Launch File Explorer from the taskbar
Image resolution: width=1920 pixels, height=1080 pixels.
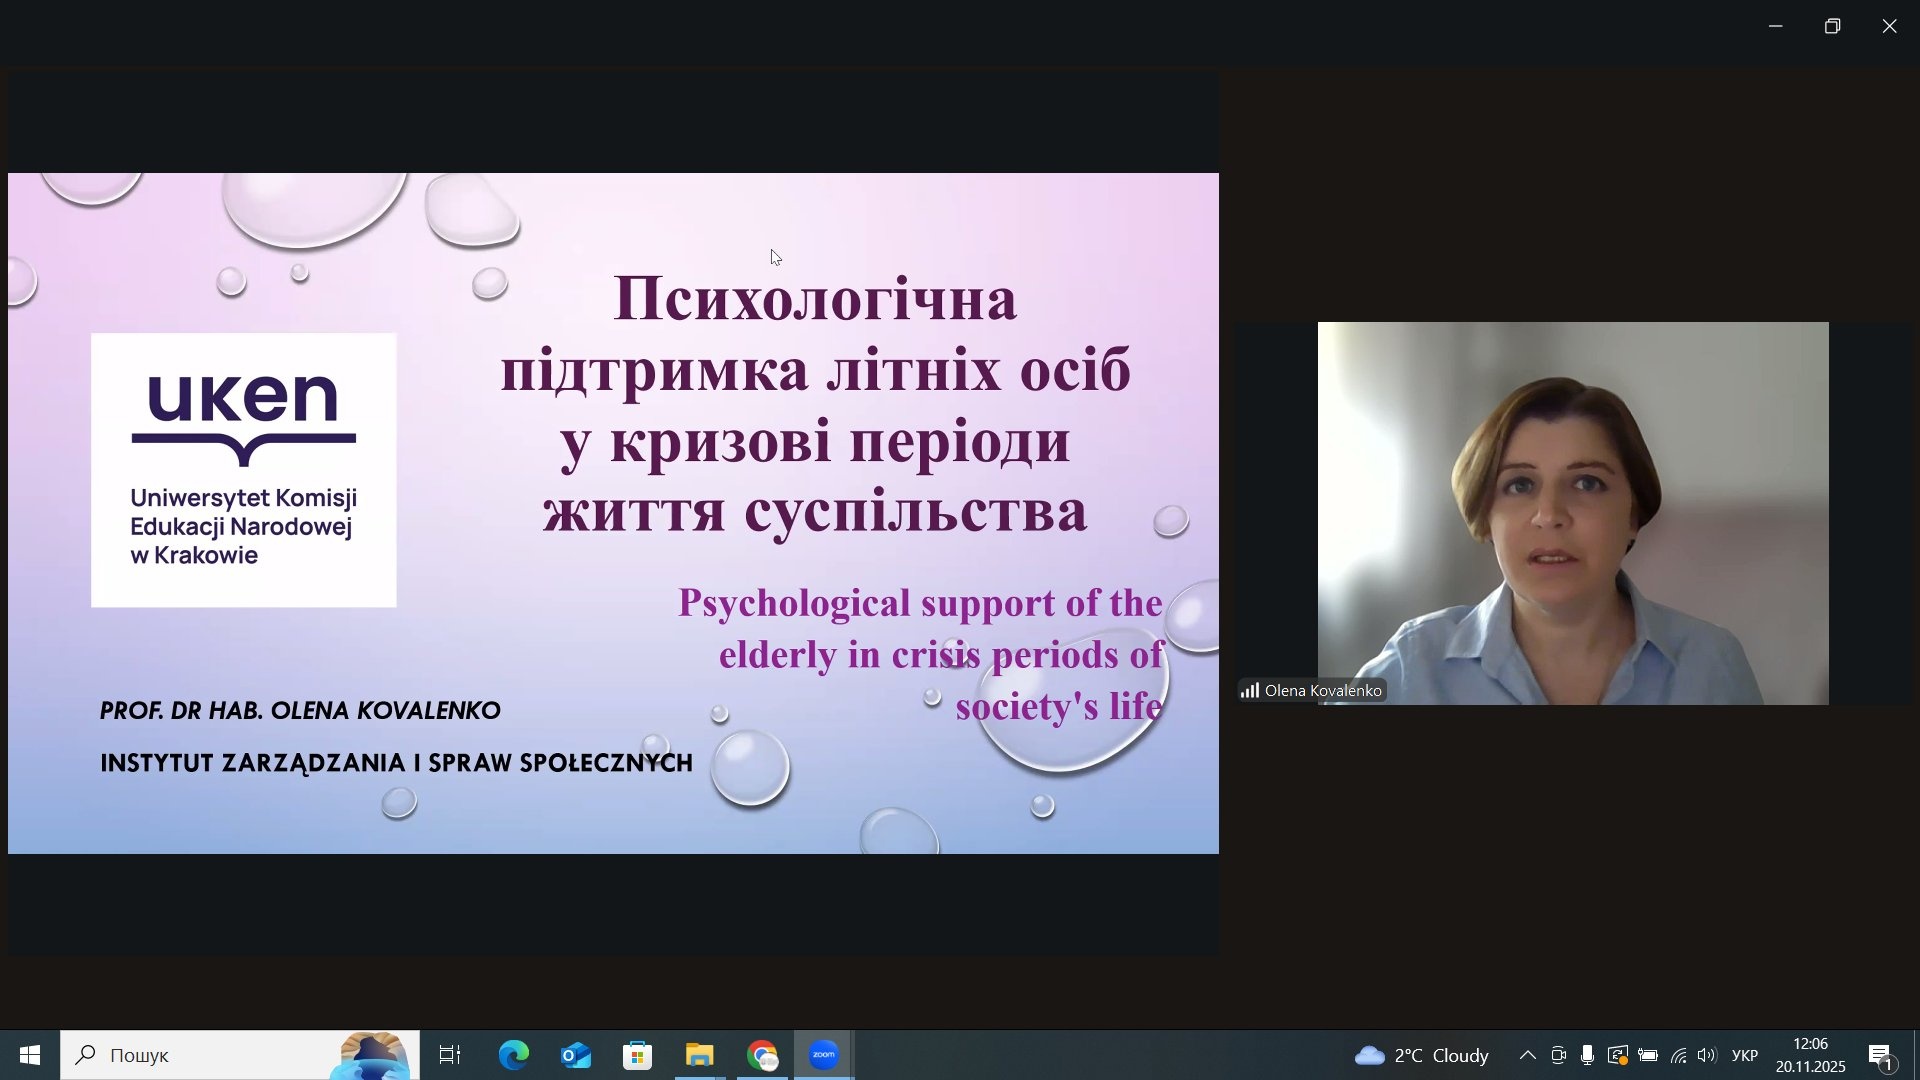tap(699, 1056)
